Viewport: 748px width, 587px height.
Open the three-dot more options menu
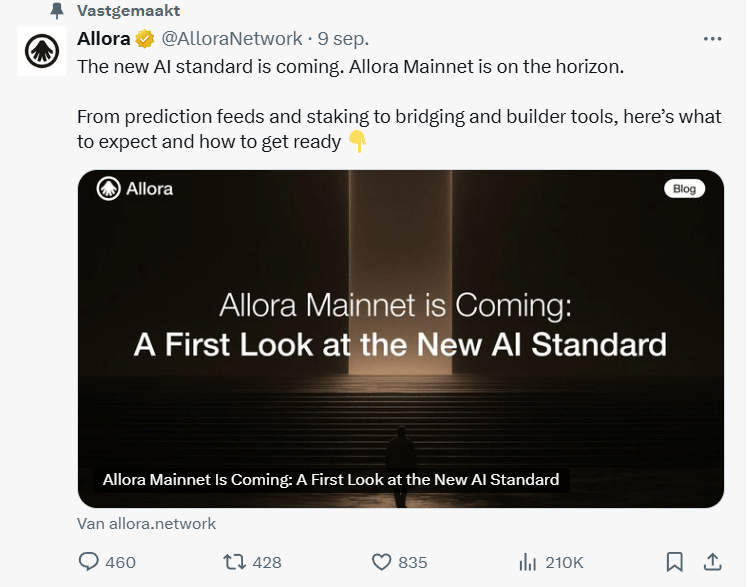712,39
